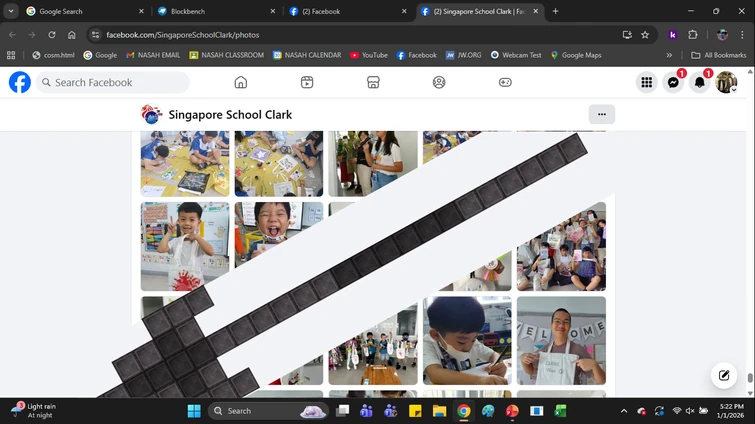Click install app icon in address bar

tap(627, 35)
